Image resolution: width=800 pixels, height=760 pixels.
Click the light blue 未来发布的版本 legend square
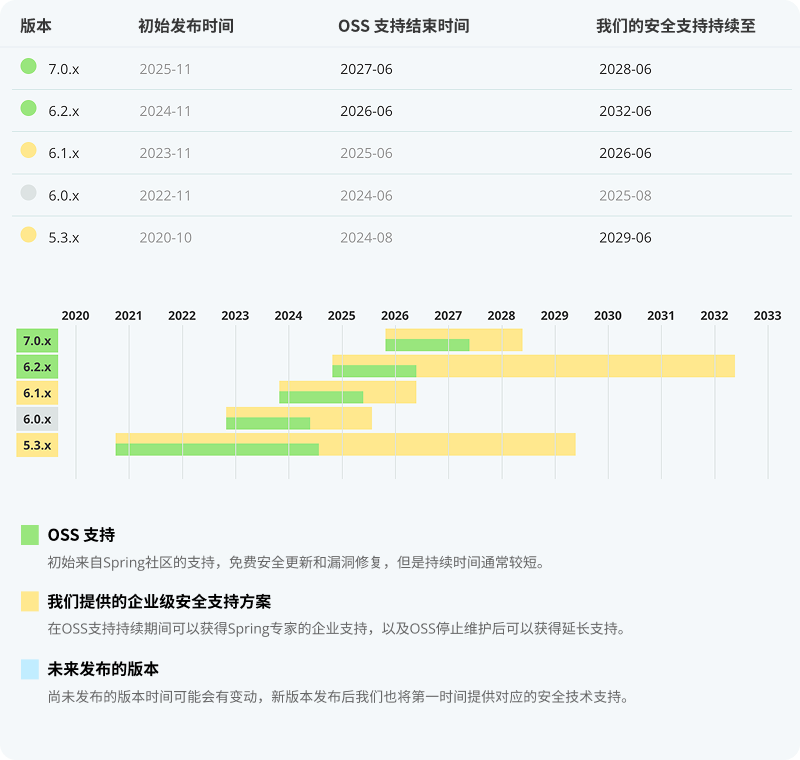coord(30,668)
